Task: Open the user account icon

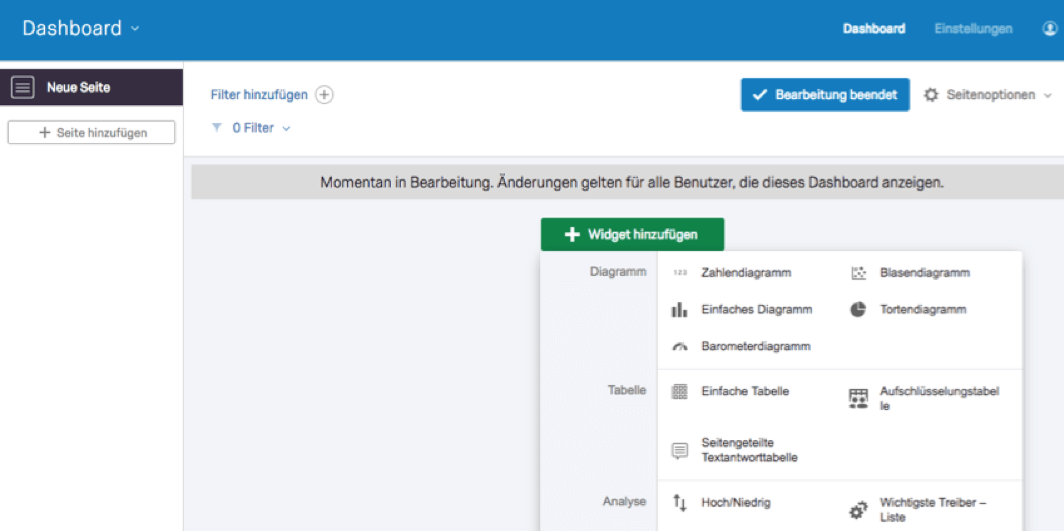Action: [x=1050, y=29]
